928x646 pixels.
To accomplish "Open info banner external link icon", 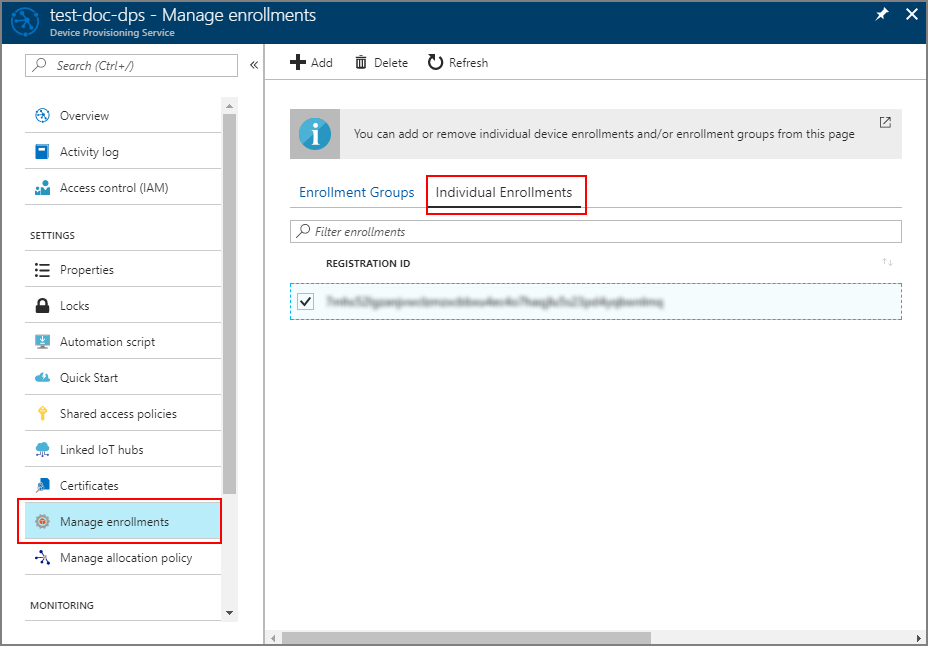I will tap(885, 122).
